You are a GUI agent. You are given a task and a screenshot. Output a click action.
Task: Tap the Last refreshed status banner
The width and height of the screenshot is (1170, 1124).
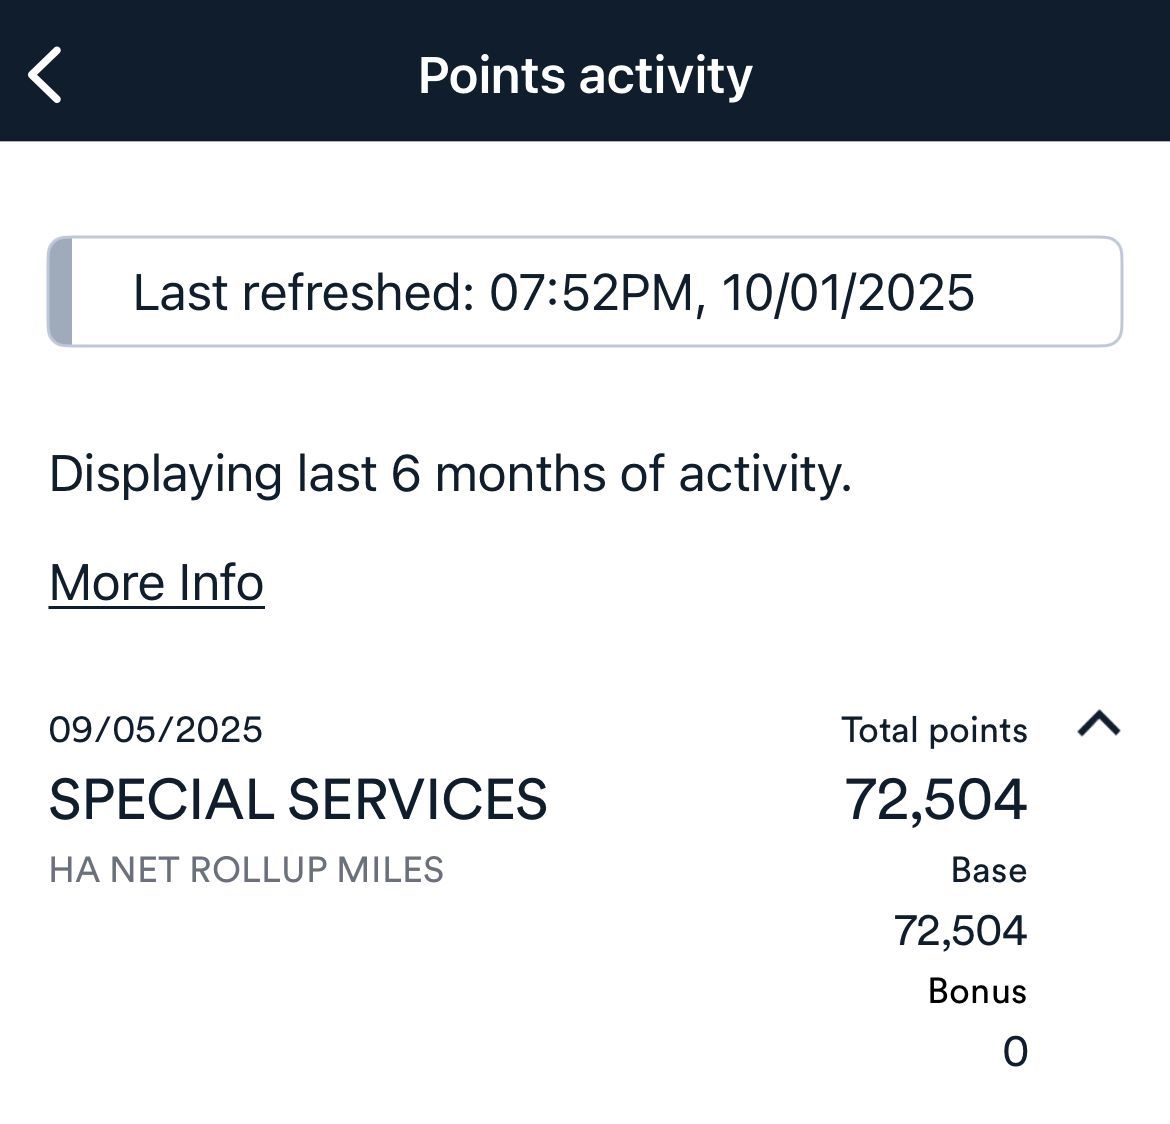coord(585,292)
